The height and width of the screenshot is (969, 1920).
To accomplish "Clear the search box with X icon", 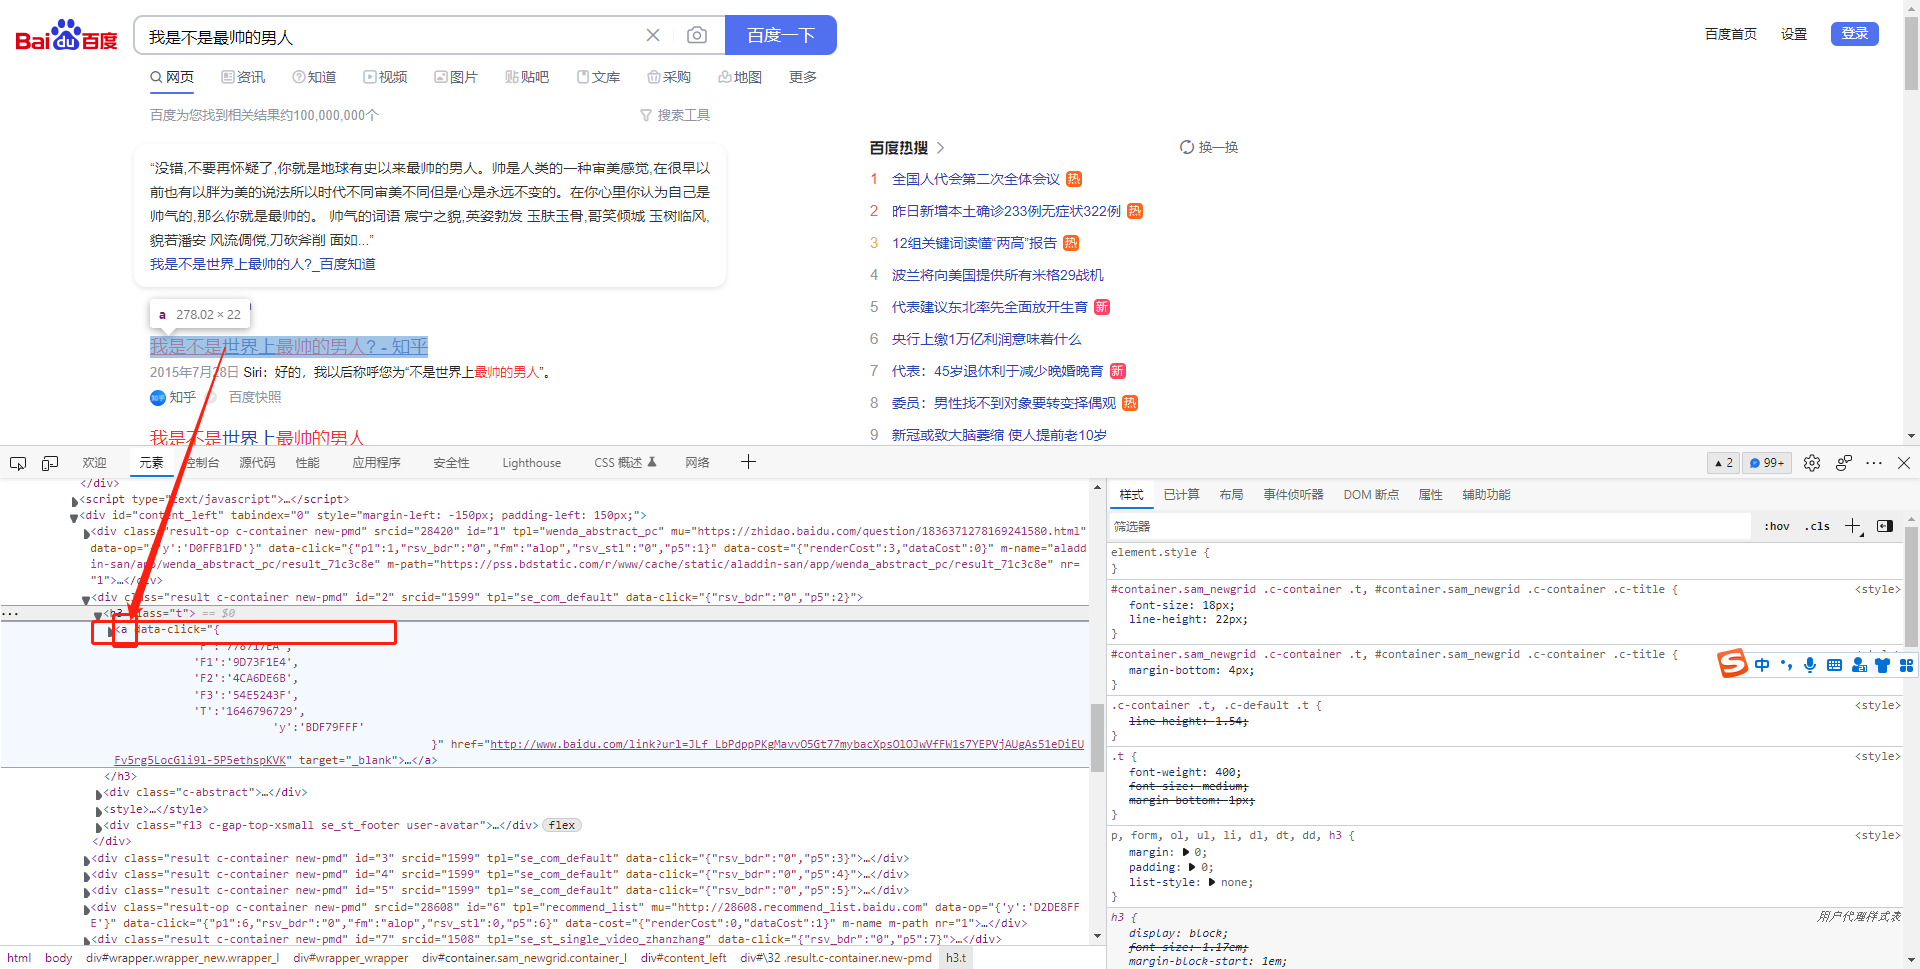I will [x=653, y=35].
